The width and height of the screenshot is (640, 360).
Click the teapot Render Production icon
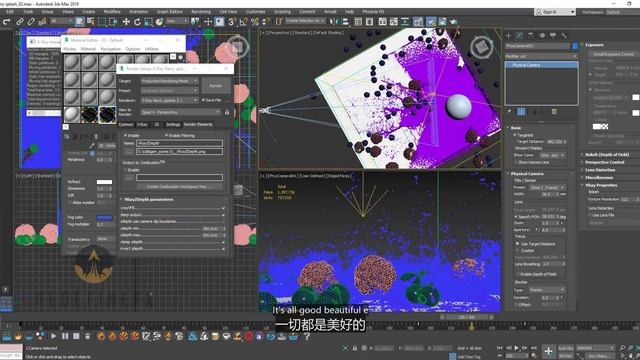pyautogui.click(x=453, y=22)
